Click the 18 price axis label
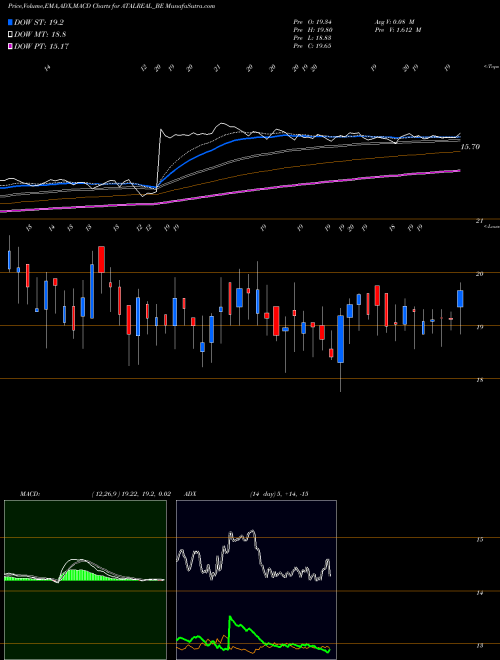The image size is (500, 660). (x=479, y=380)
